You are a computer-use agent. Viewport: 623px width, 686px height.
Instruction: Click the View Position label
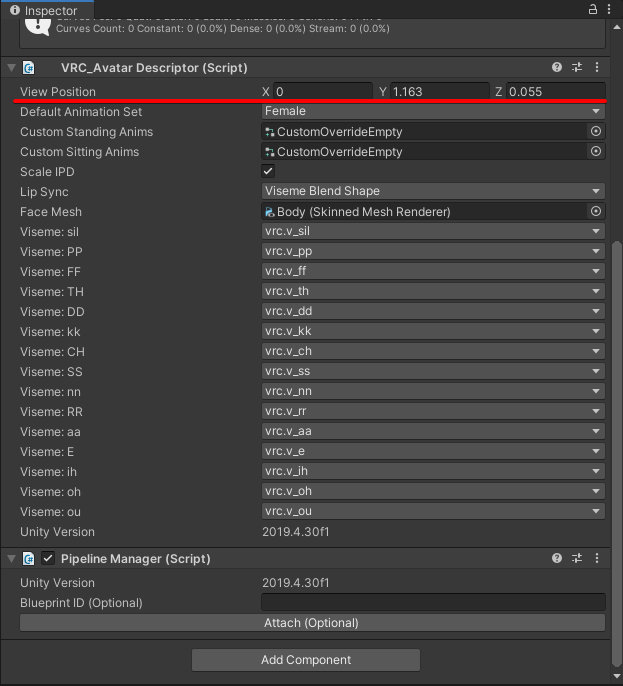click(x=58, y=92)
